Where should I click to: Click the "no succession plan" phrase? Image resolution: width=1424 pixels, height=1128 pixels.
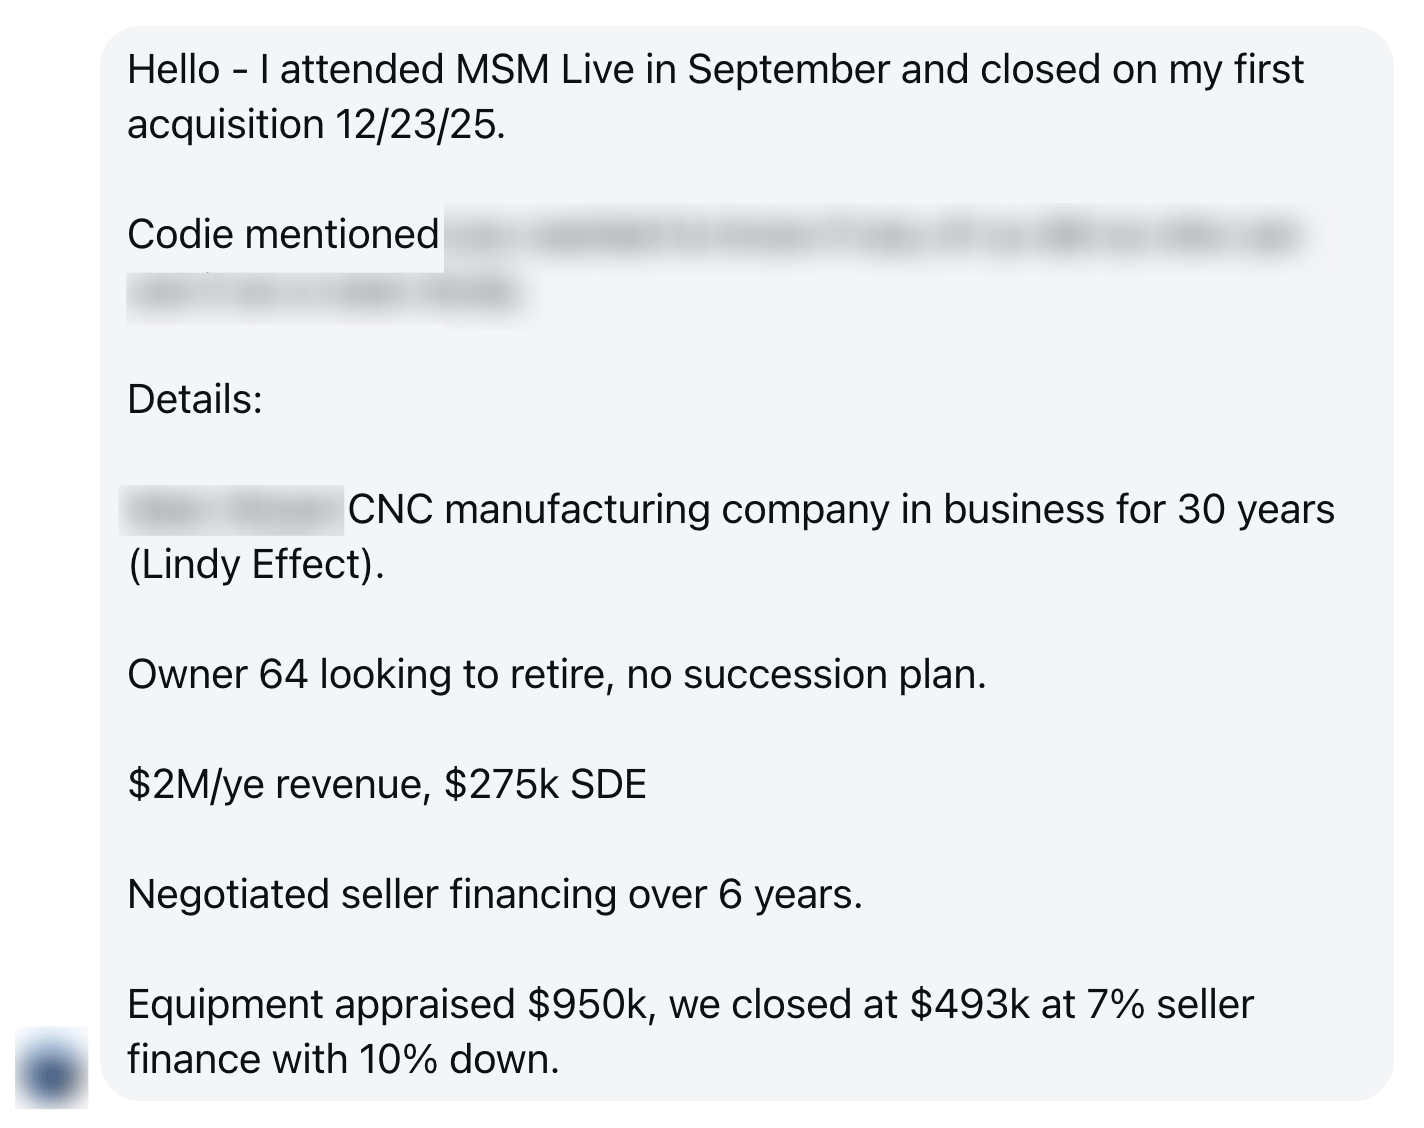coord(805,675)
